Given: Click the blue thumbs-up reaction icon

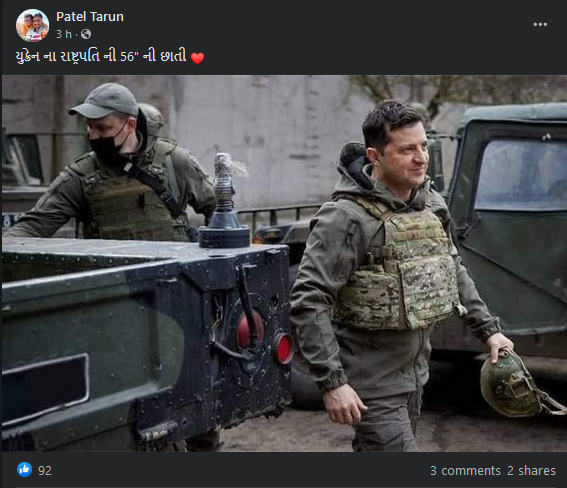Looking at the screenshot, I should click(x=24, y=470).
